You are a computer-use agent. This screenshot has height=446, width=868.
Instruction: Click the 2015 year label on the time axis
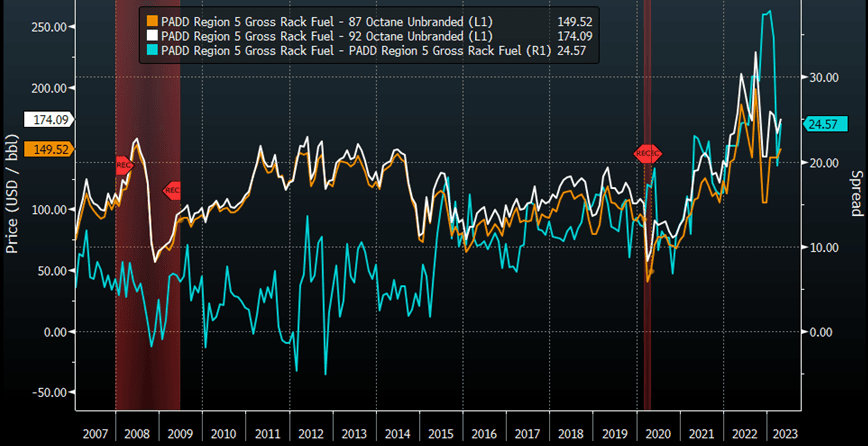pyautogui.click(x=441, y=433)
